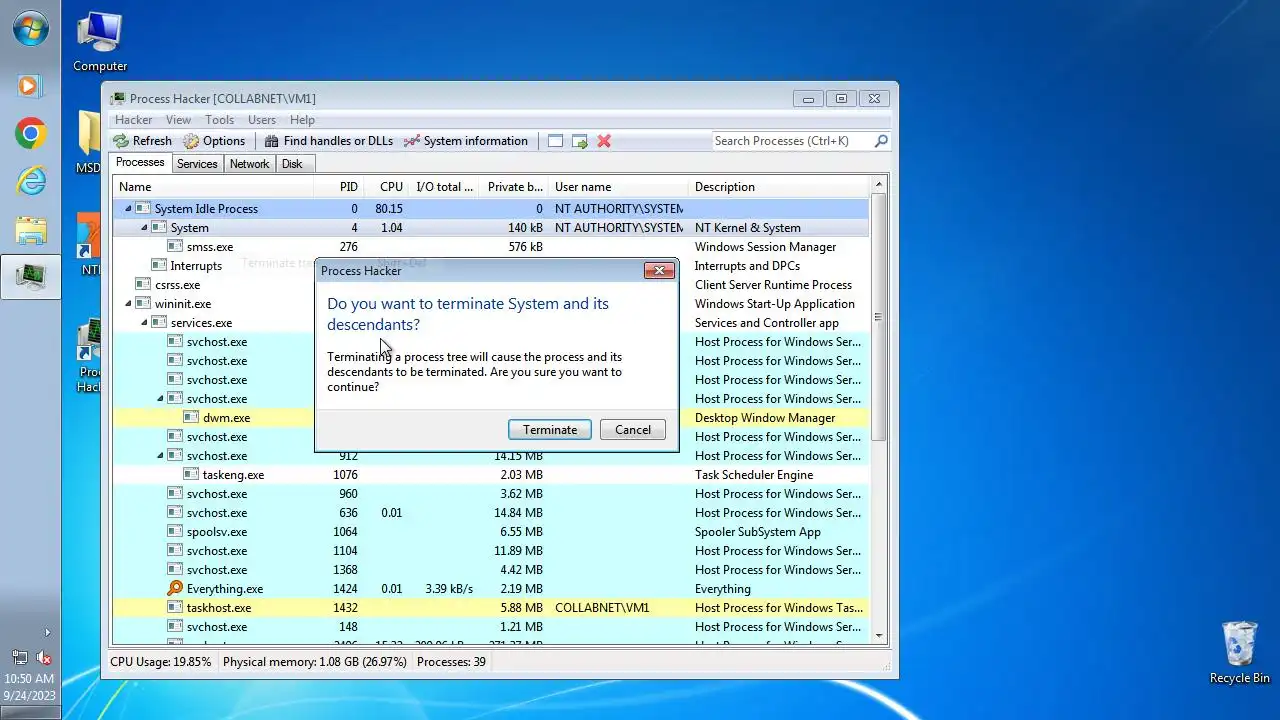
Task: Select the spoolsv.exe row
Action: [491, 532]
